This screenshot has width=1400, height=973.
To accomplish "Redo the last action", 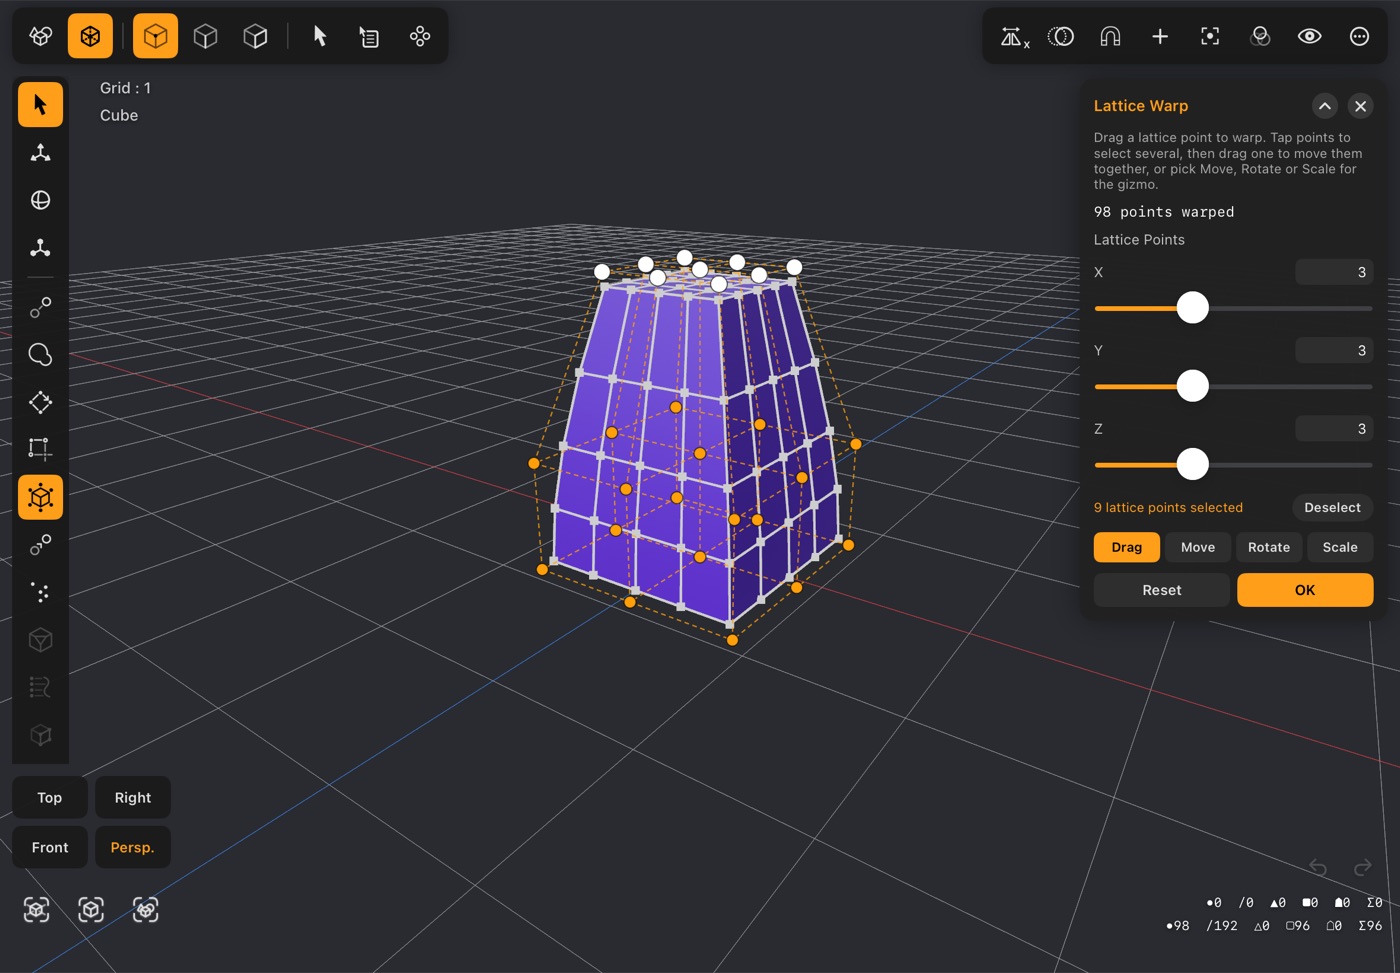I will [1362, 867].
